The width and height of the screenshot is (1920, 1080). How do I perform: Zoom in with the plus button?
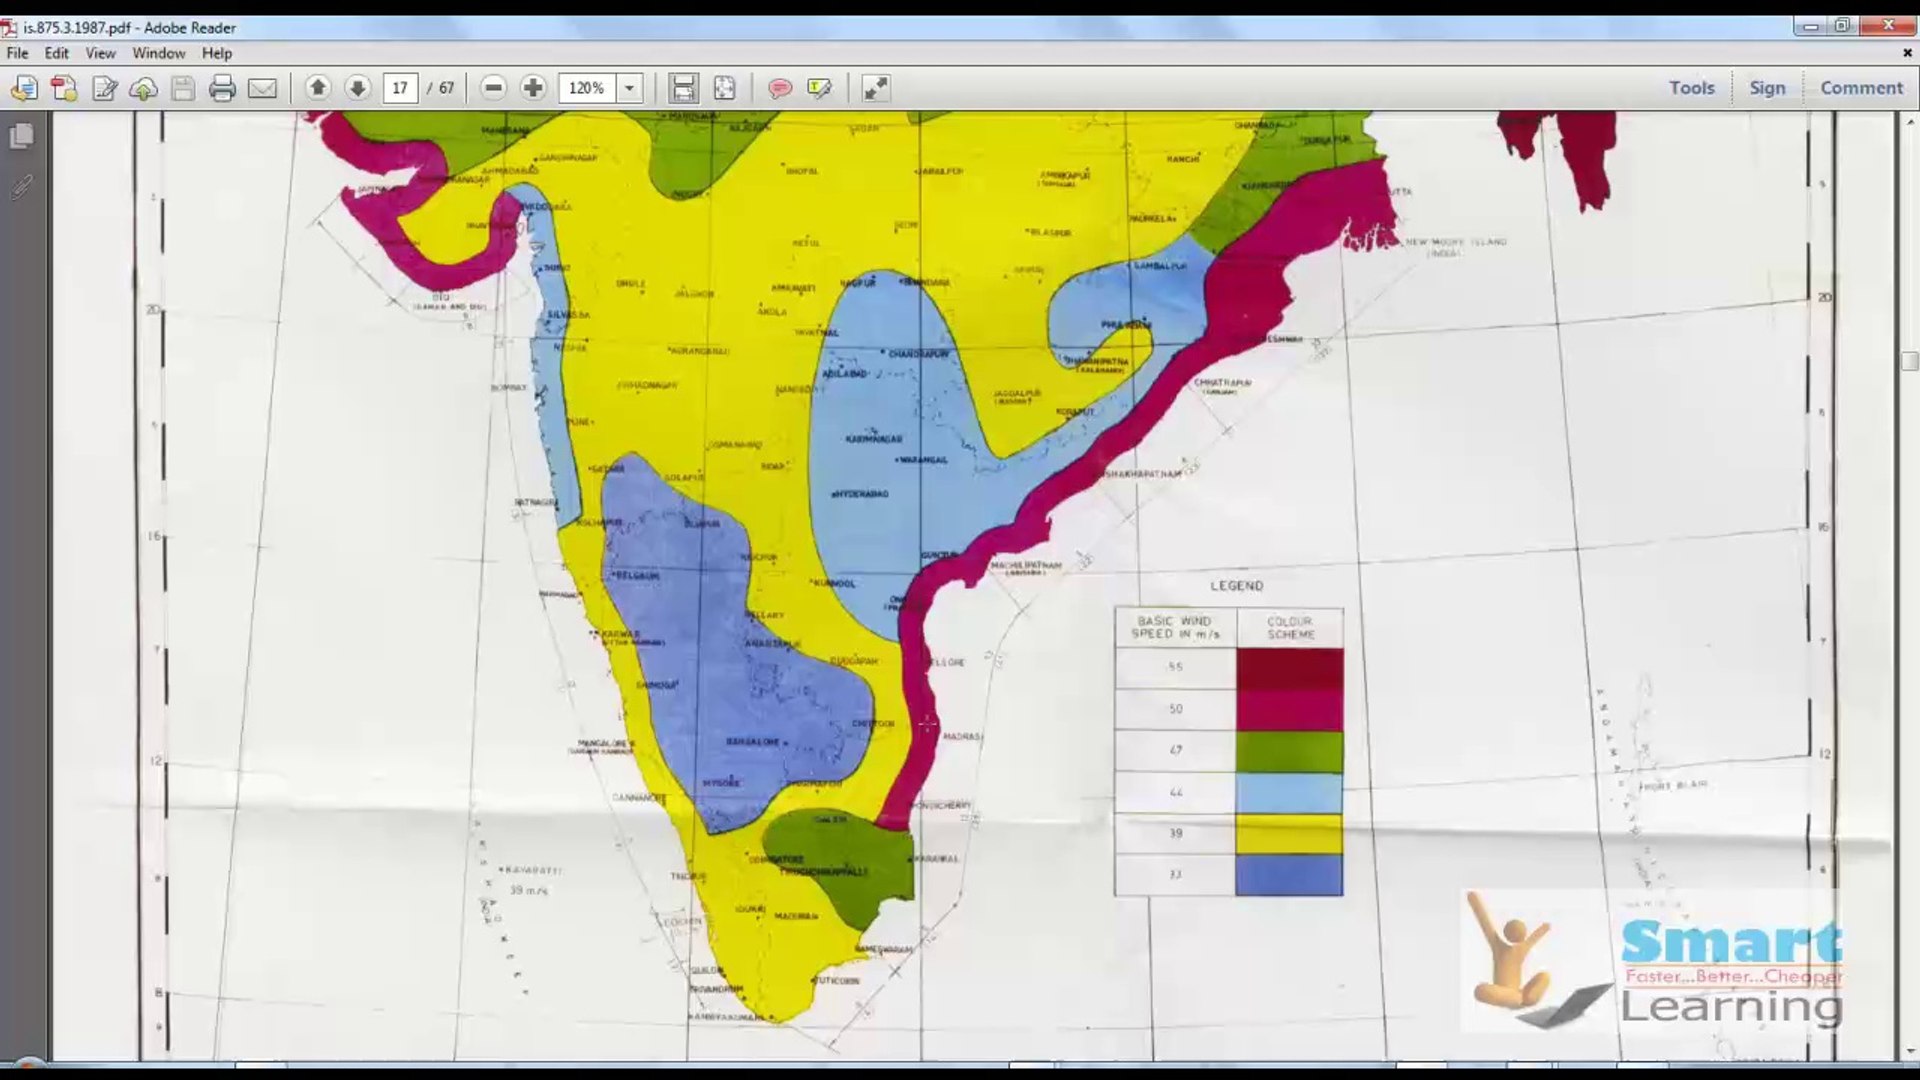[533, 88]
